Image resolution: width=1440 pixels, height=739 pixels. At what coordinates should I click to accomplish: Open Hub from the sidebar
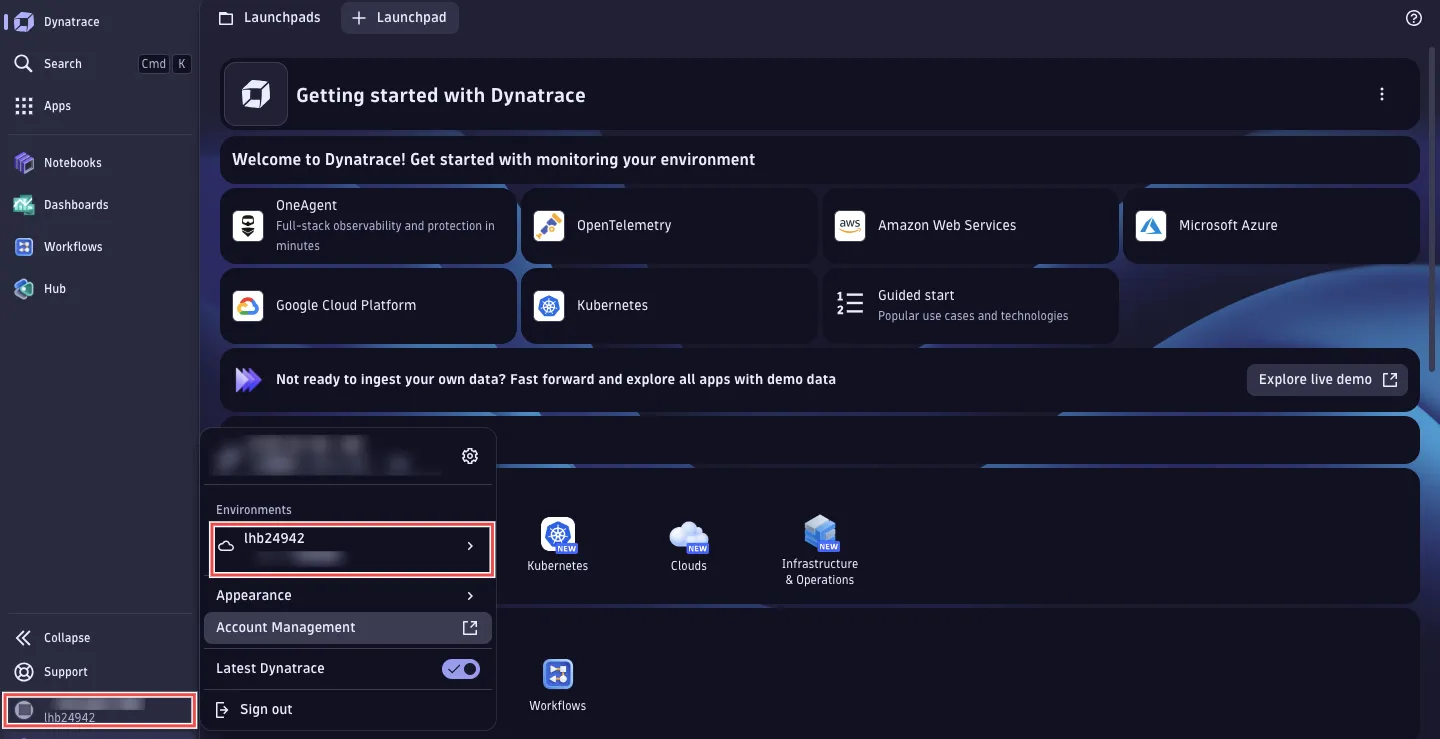click(100, 289)
